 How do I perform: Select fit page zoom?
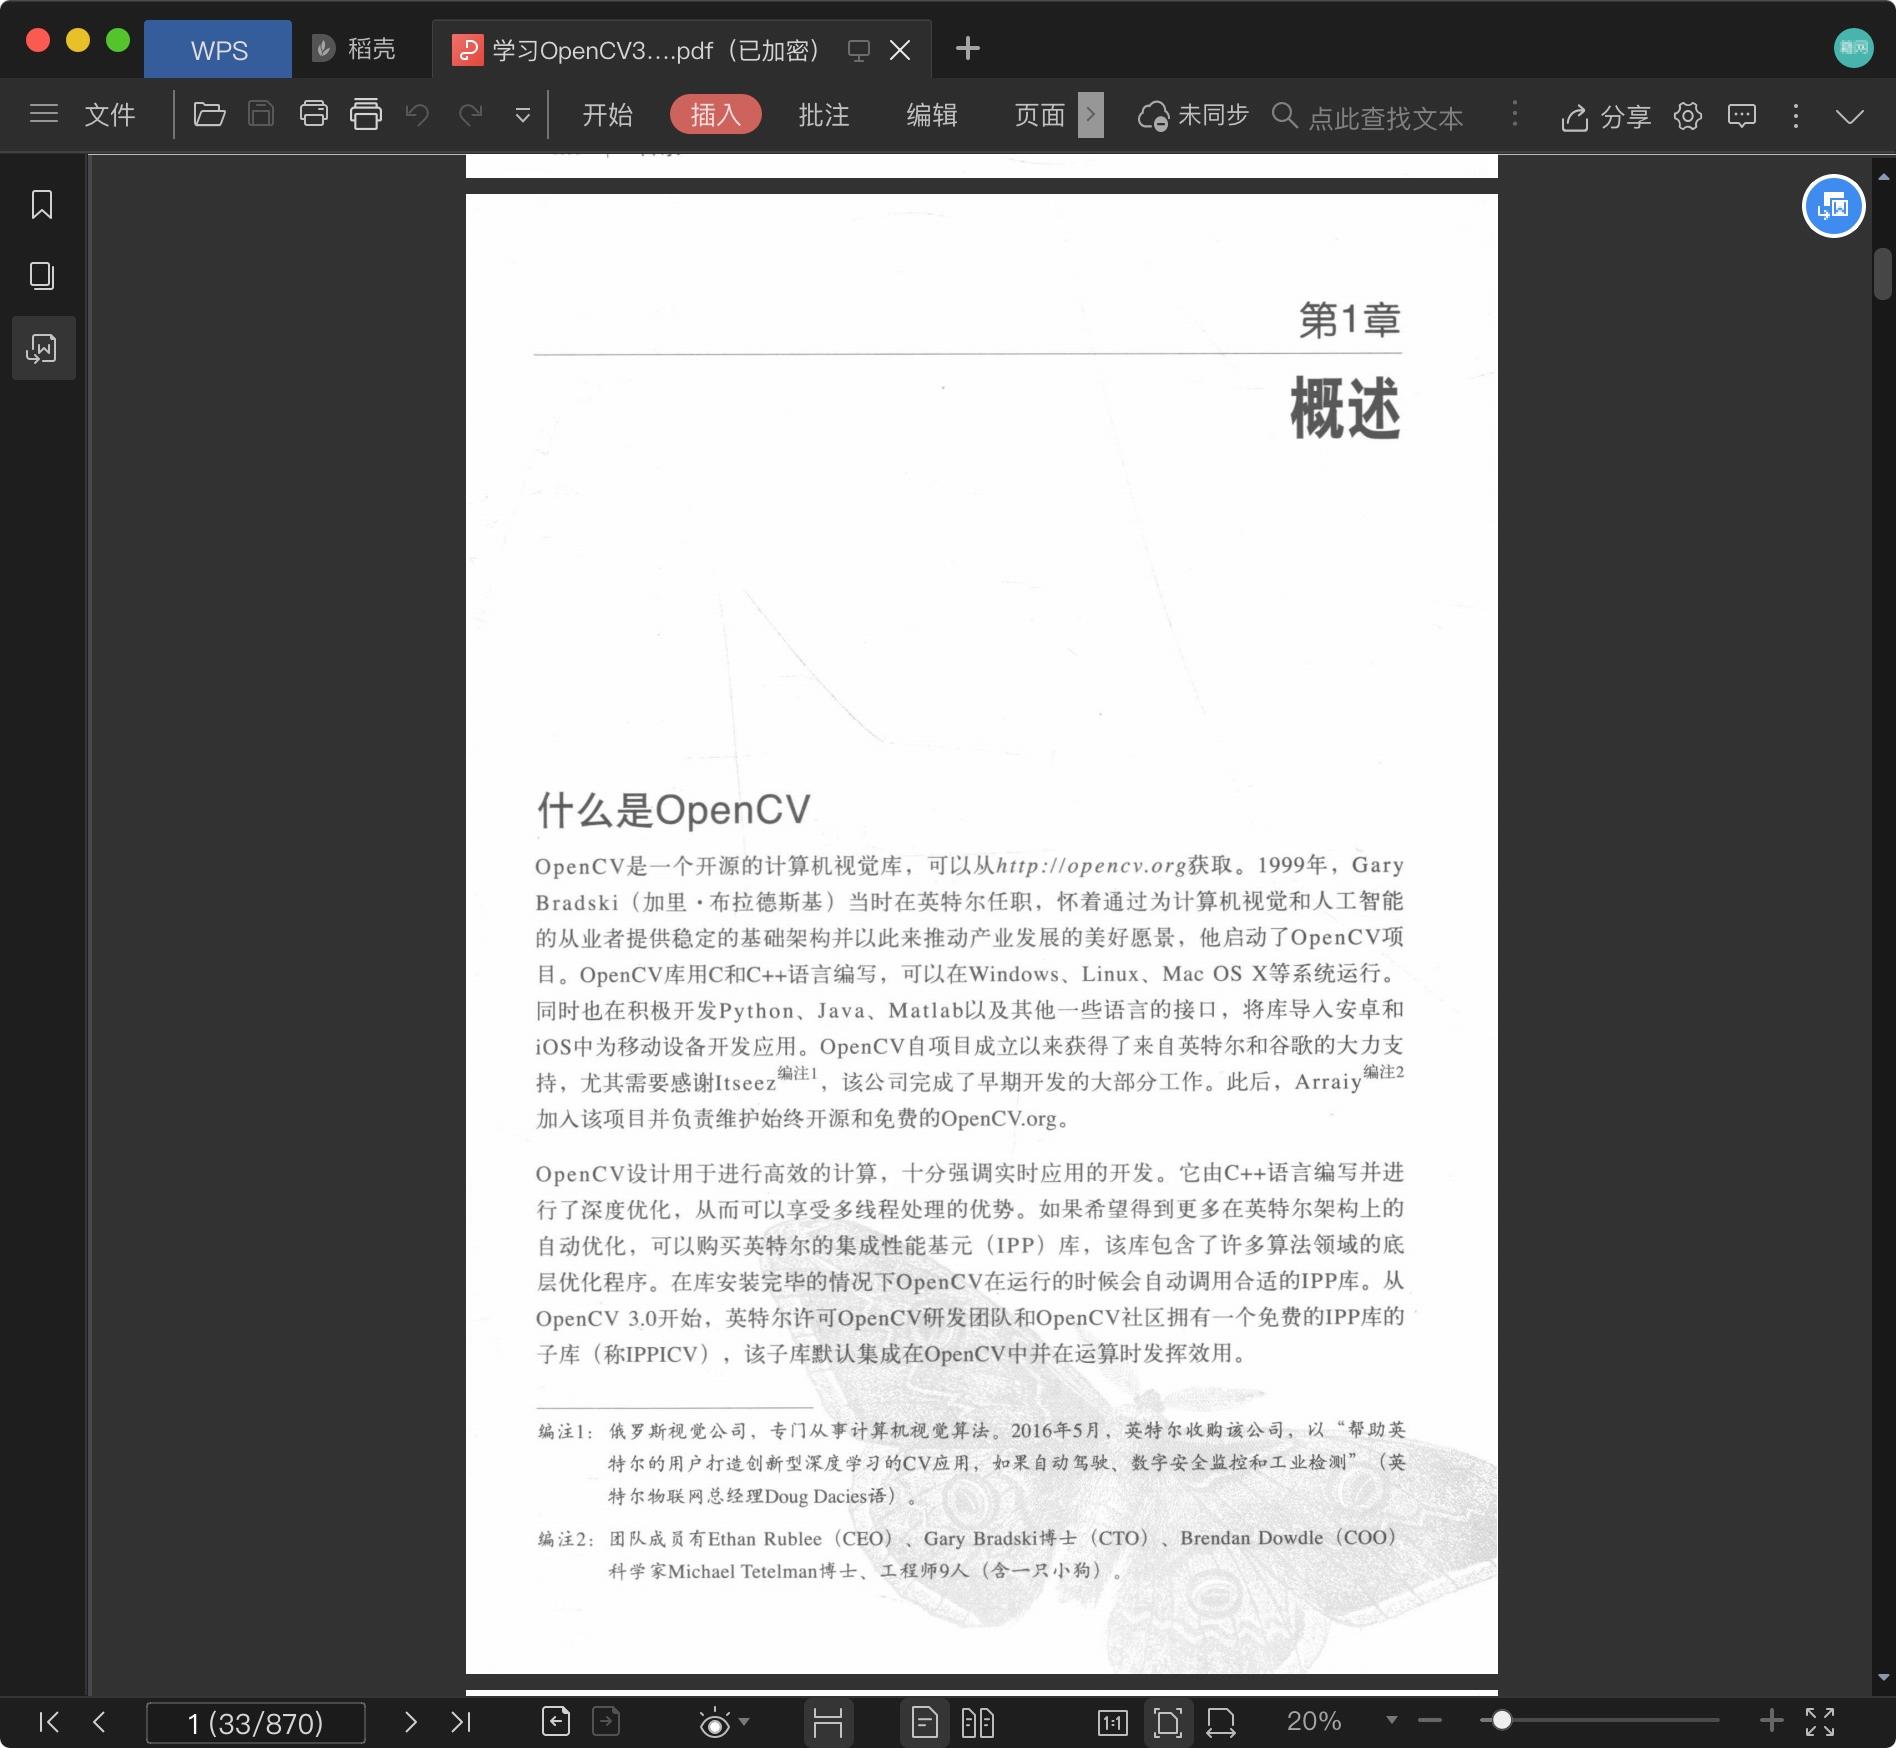(x=1167, y=1722)
